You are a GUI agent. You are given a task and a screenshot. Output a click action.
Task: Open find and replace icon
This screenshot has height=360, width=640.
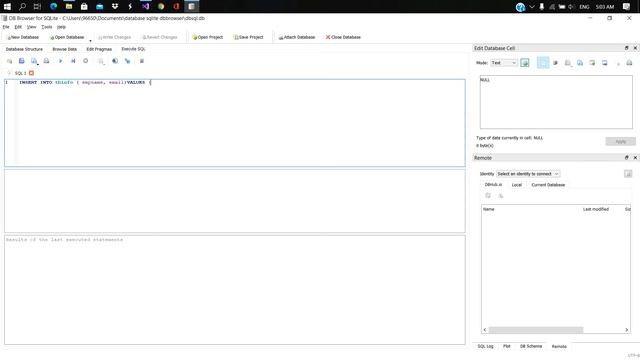[127, 61]
